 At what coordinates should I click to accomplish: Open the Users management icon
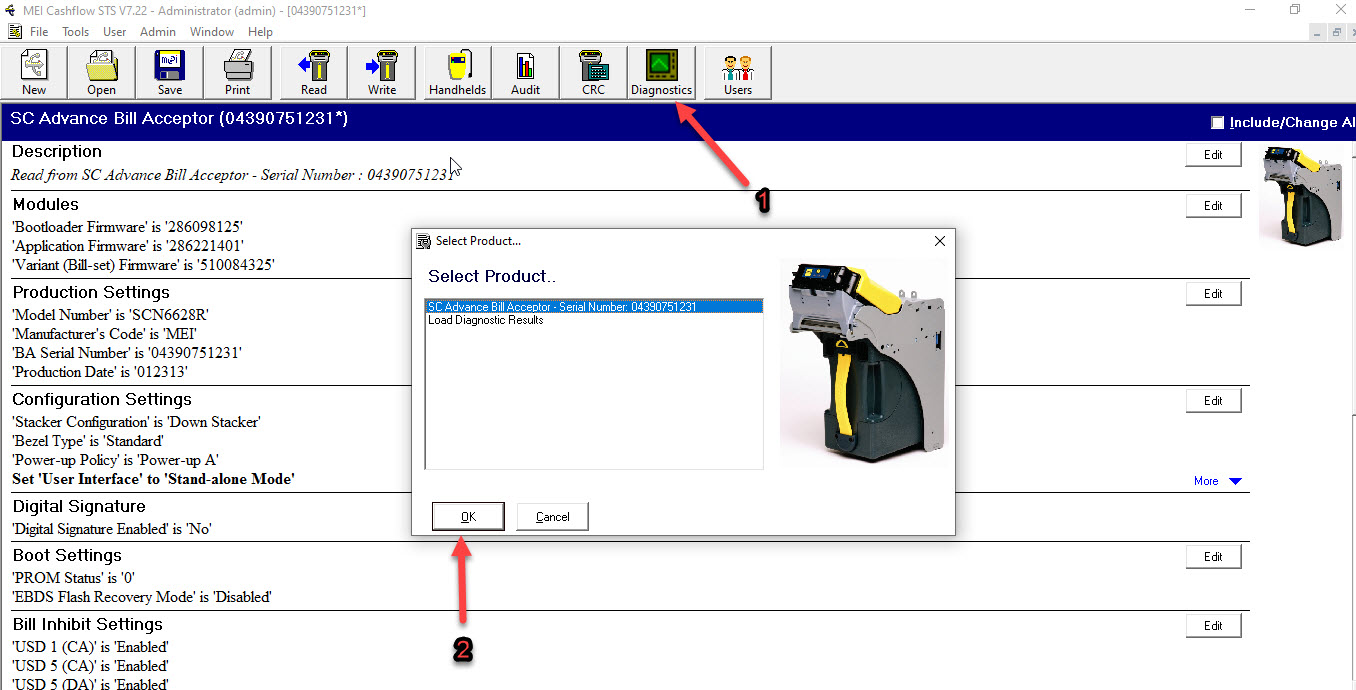click(x=738, y=73)
